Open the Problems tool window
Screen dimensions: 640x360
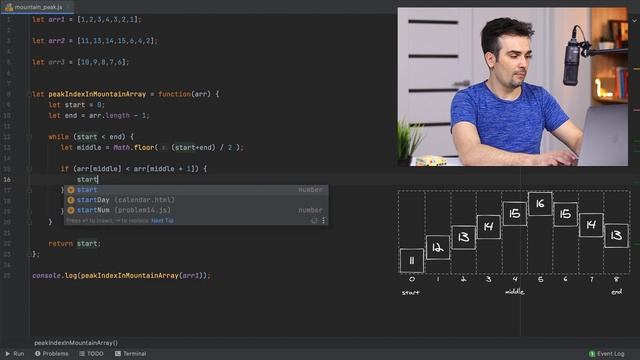tap(51, 353)
